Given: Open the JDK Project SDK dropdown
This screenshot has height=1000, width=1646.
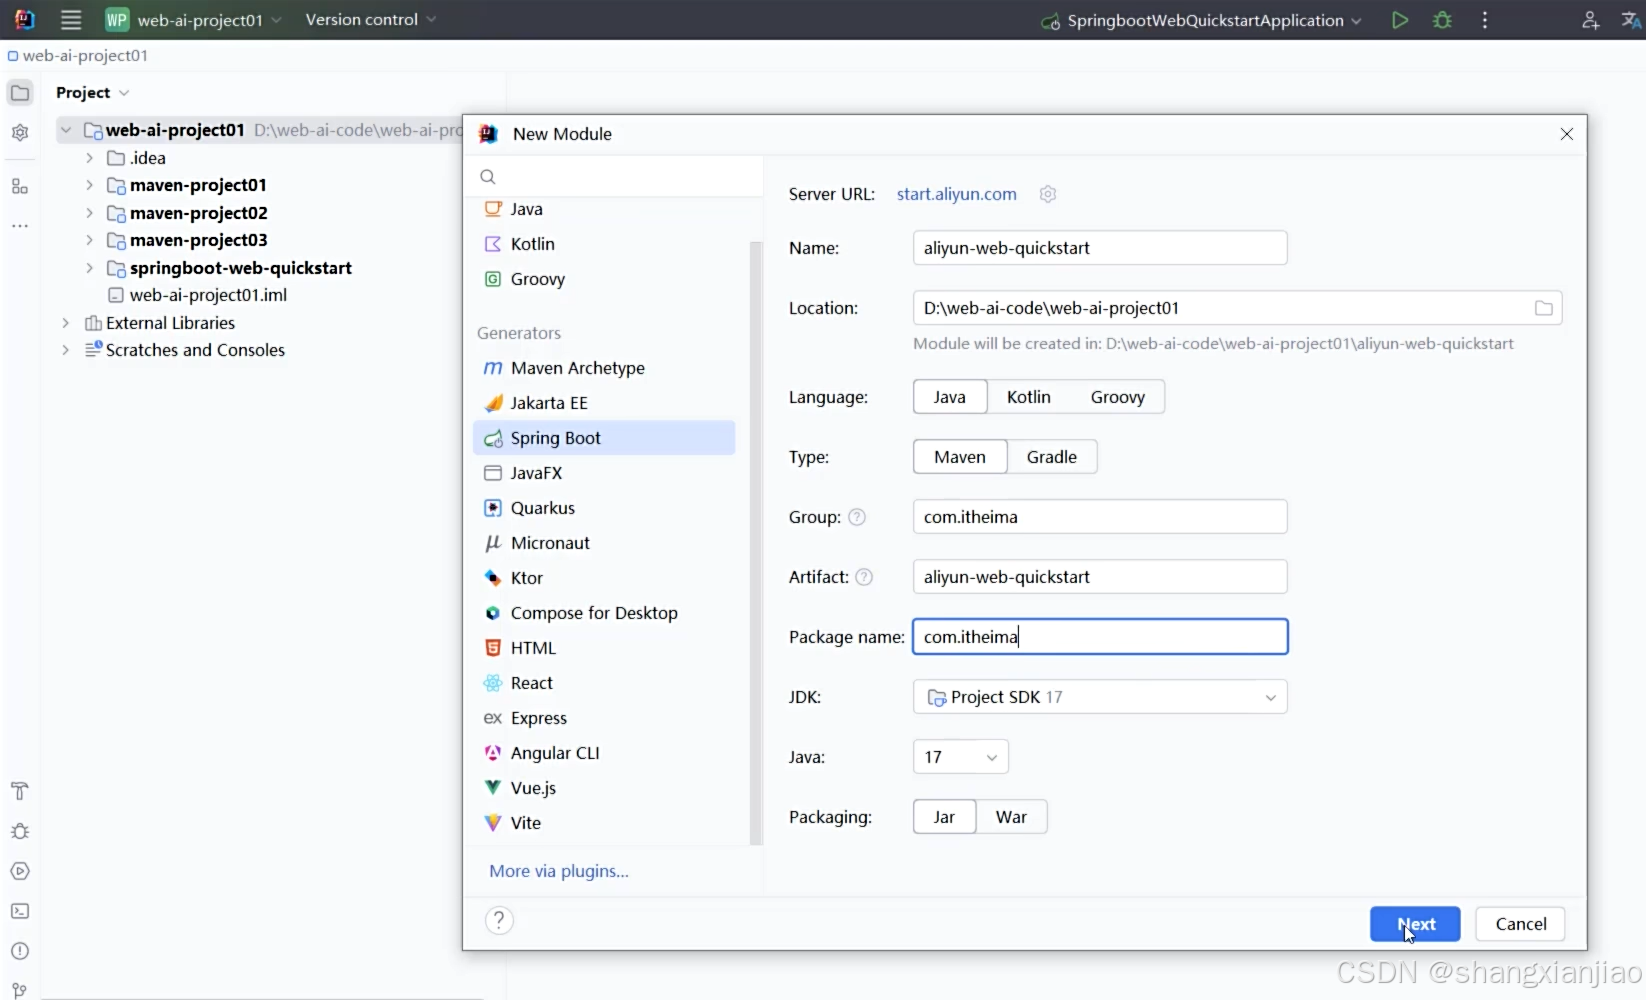Looking at the screenshot, I should [1100, 697].
